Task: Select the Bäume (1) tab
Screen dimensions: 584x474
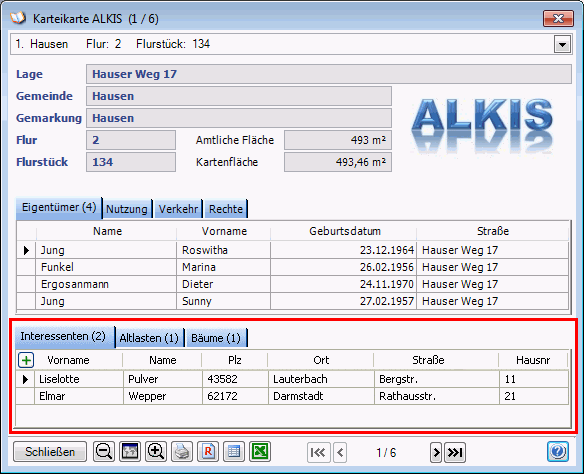Action: [x=216, y=338]
